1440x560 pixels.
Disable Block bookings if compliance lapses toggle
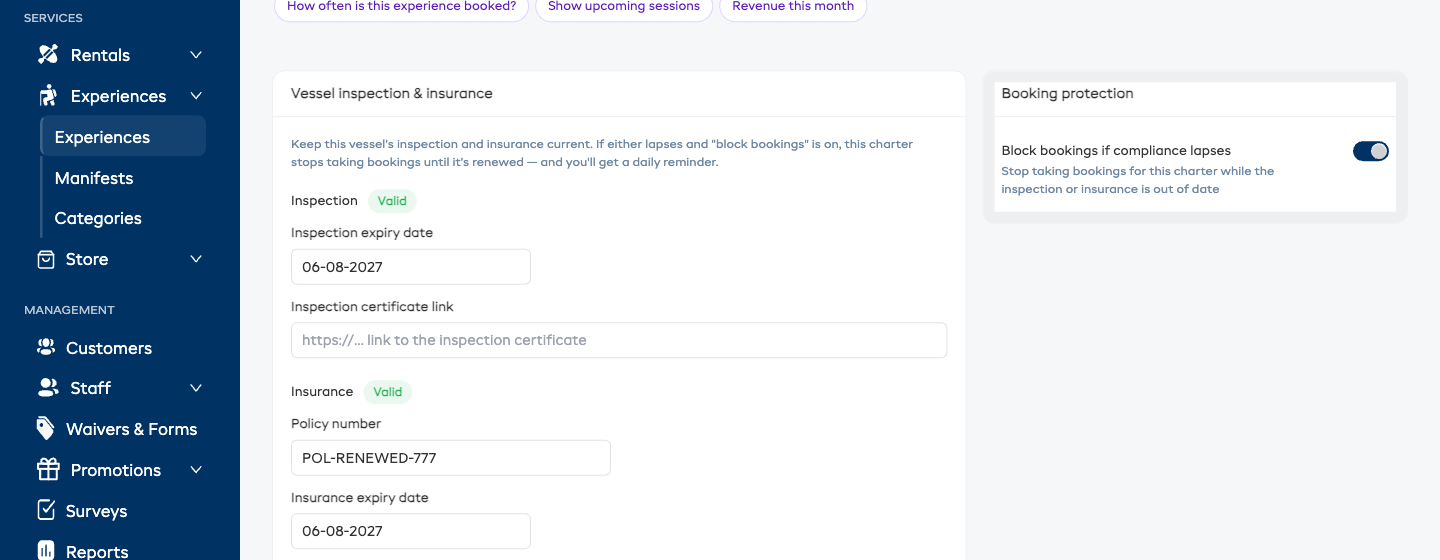pyautogui.click(x=1371, y=151)
